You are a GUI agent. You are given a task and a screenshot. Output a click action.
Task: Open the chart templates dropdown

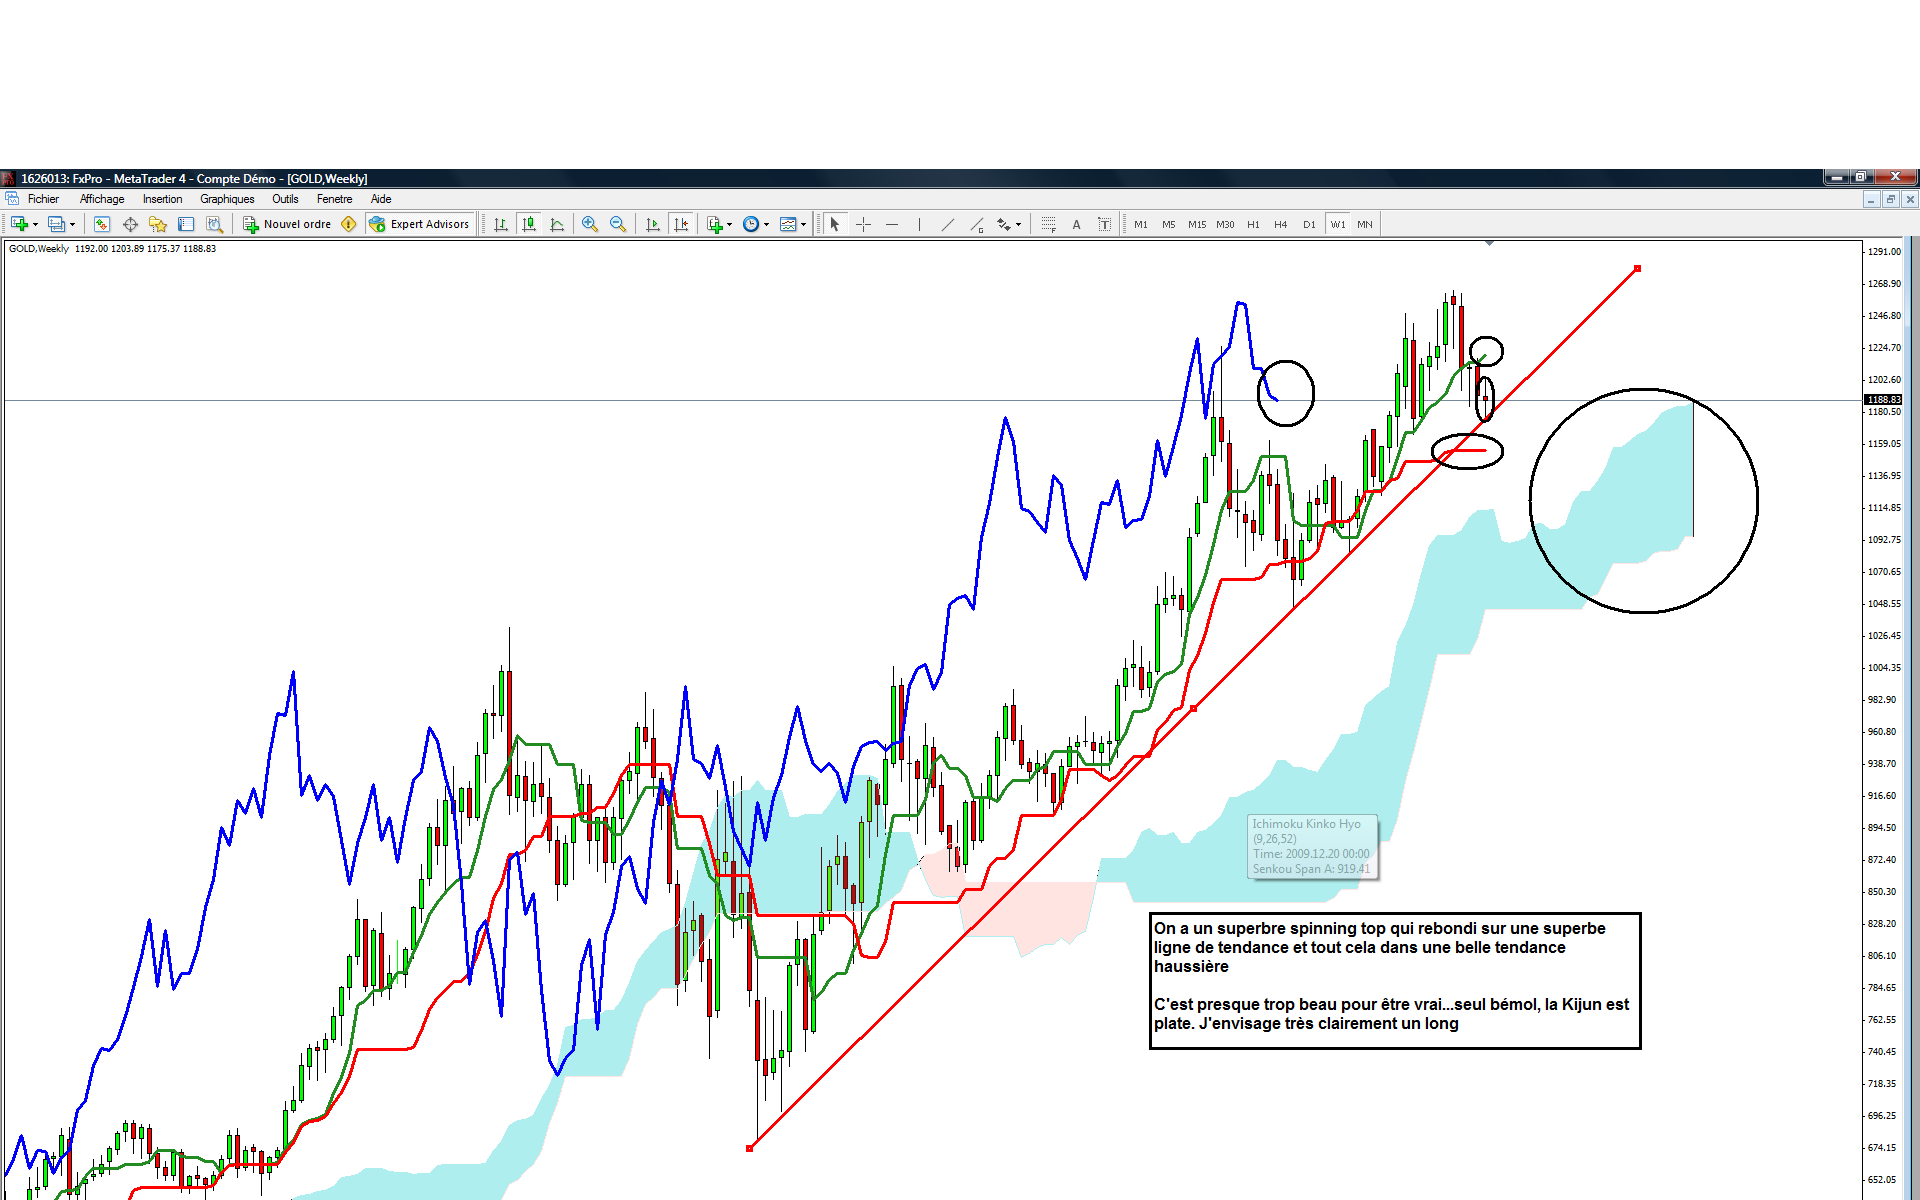pos(803,224)
